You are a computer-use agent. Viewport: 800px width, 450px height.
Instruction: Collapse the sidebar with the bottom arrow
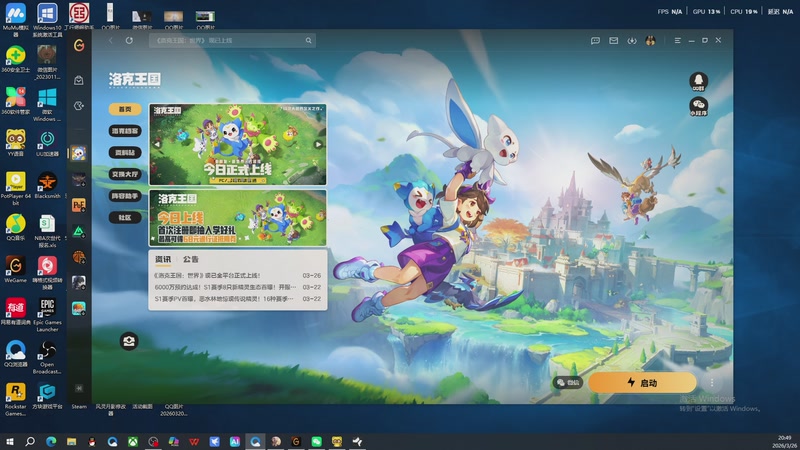(x=79, y=388)
